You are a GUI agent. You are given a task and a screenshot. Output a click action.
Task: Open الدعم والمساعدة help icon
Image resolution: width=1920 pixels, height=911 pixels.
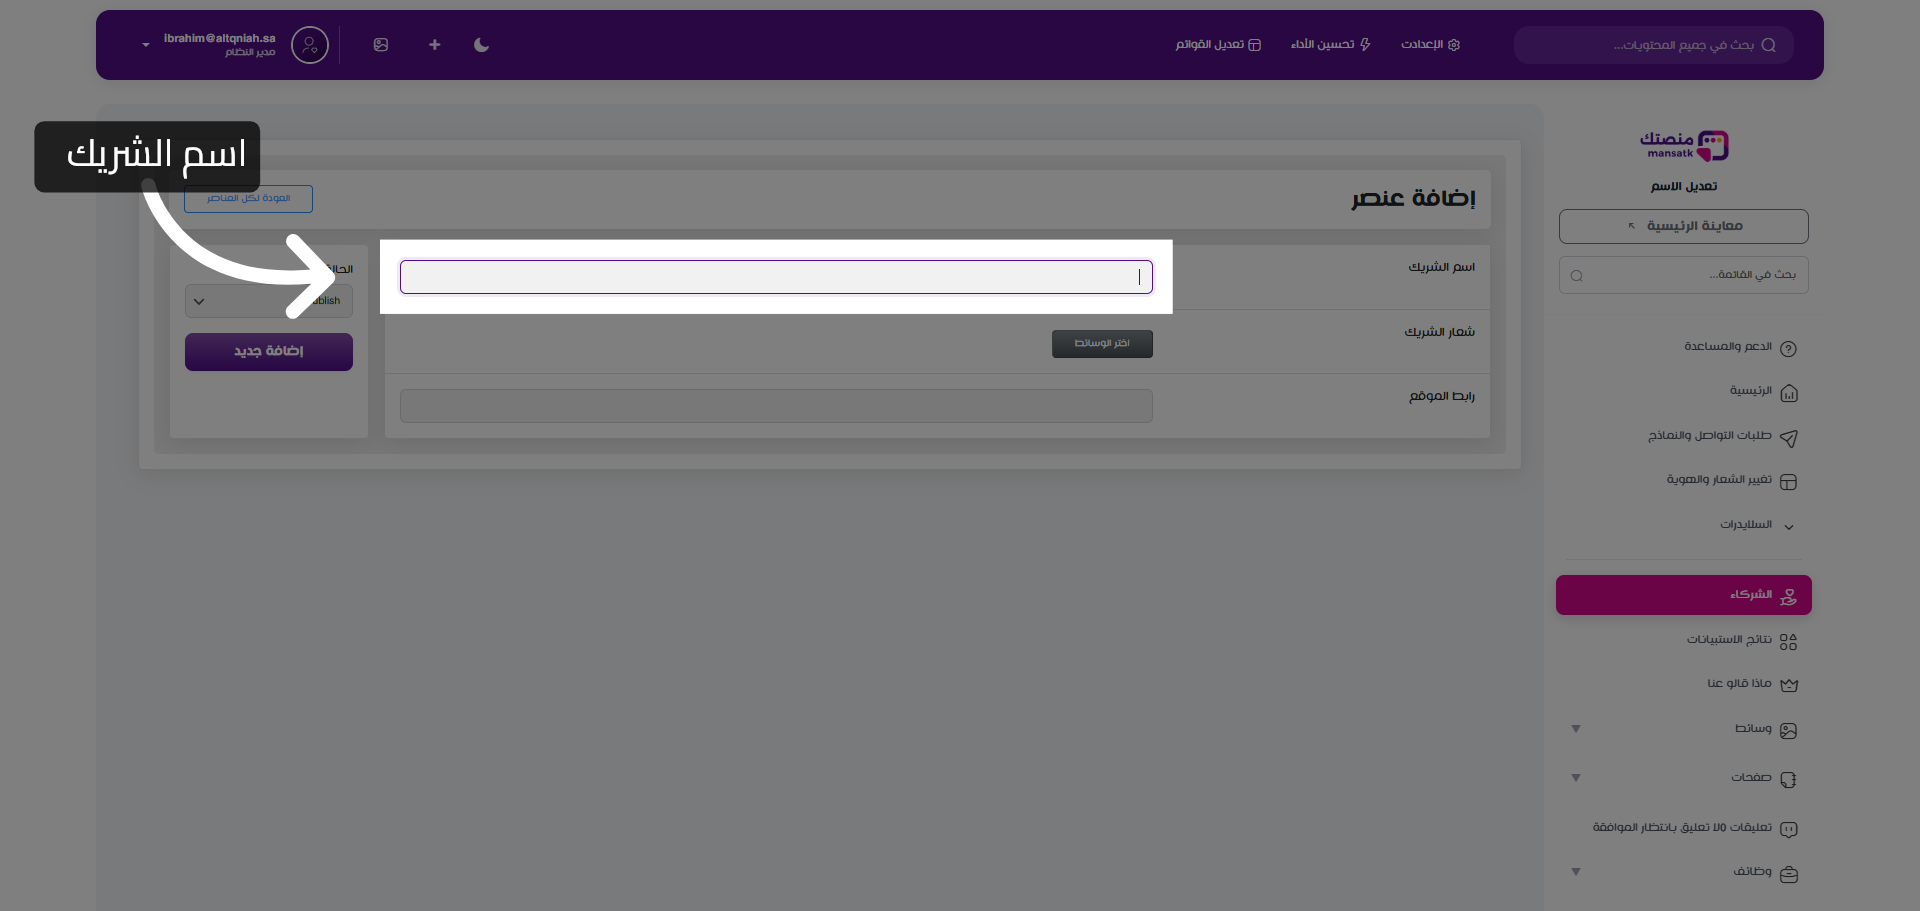click(1788, 349)
